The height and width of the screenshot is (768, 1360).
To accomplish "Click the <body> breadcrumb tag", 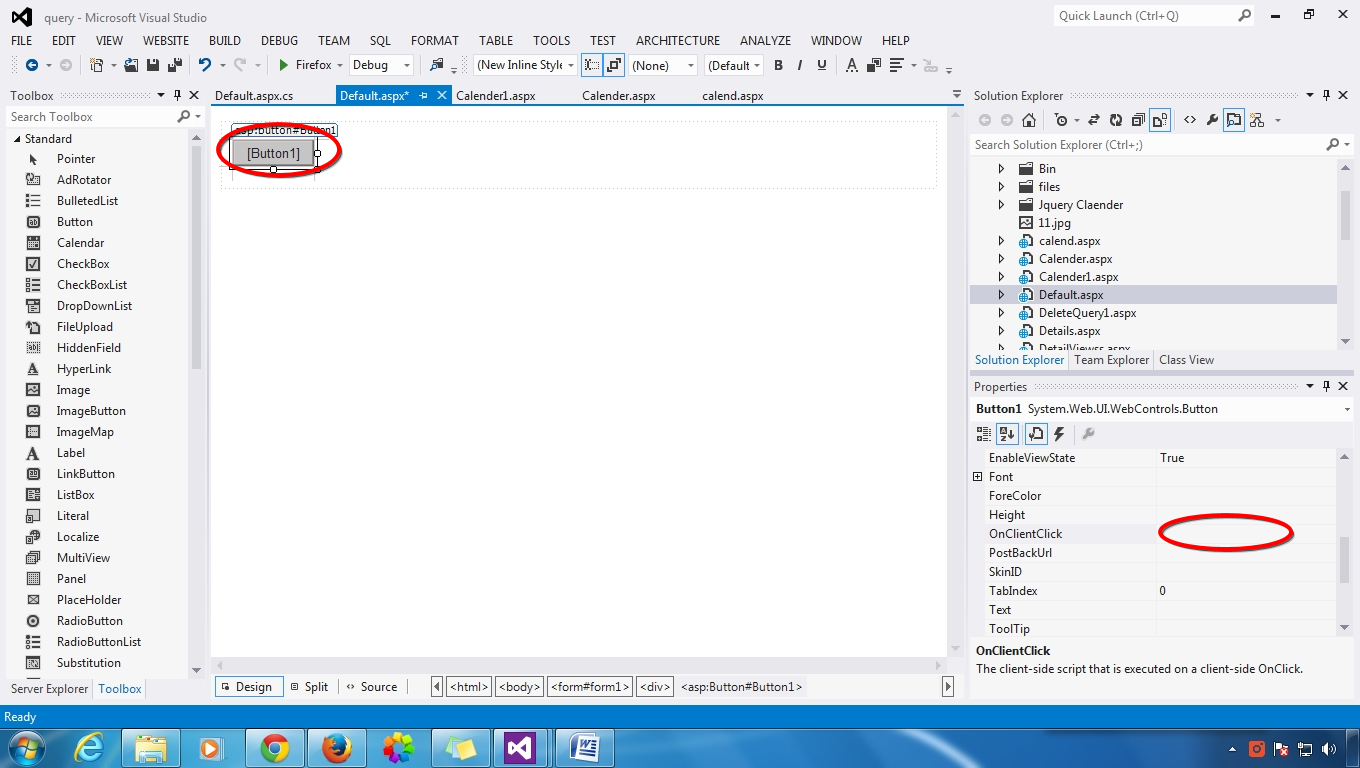I will [x=519, y=687].
